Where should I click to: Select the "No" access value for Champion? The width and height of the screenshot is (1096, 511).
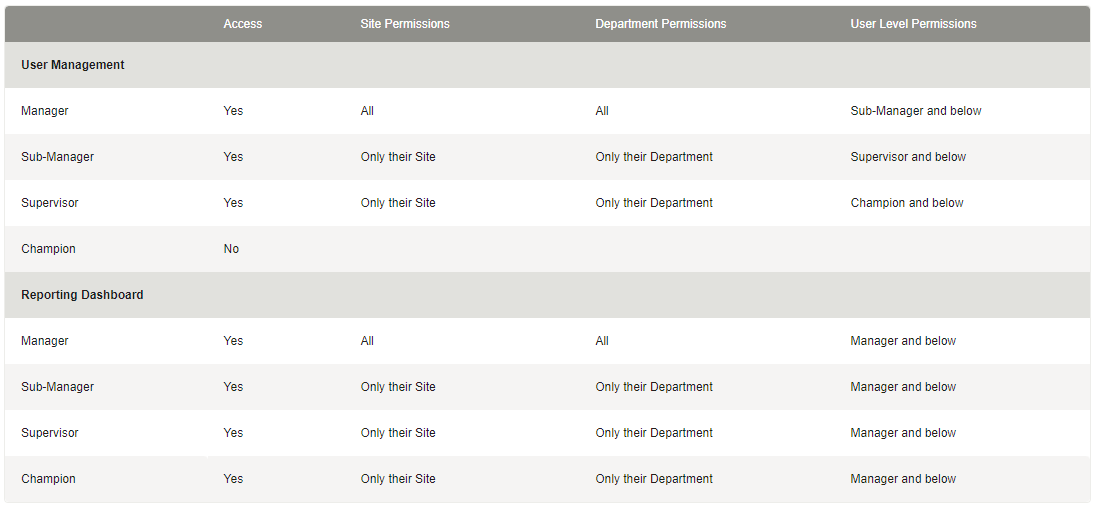pyautogui.click(x=232, y=249)
